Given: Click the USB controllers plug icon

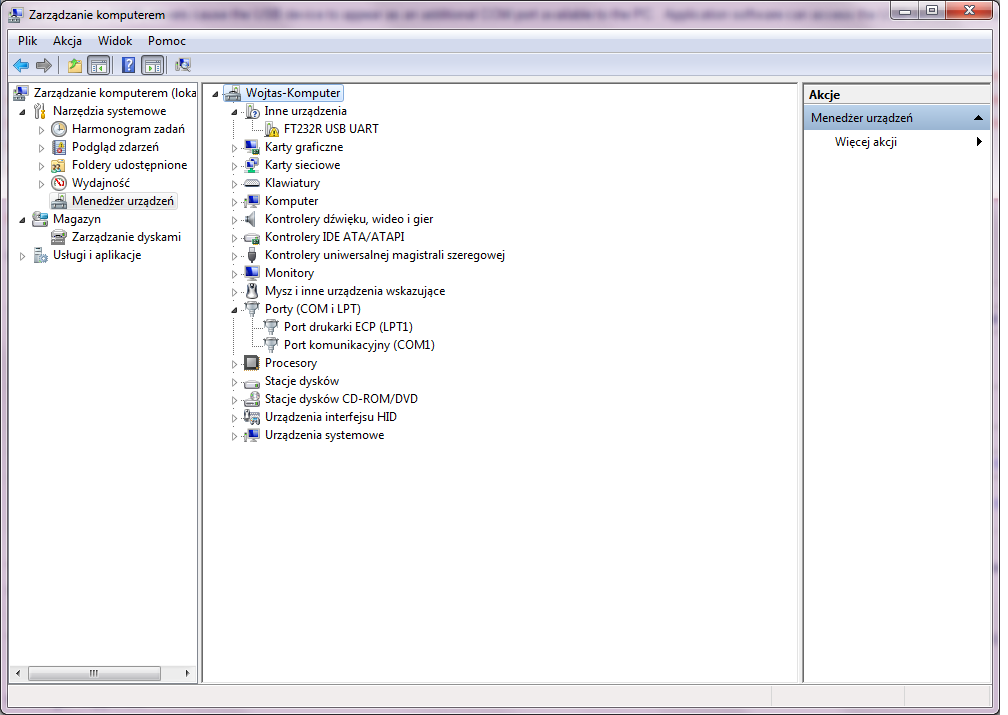Looking at the screenshot, I should point(252,255).
